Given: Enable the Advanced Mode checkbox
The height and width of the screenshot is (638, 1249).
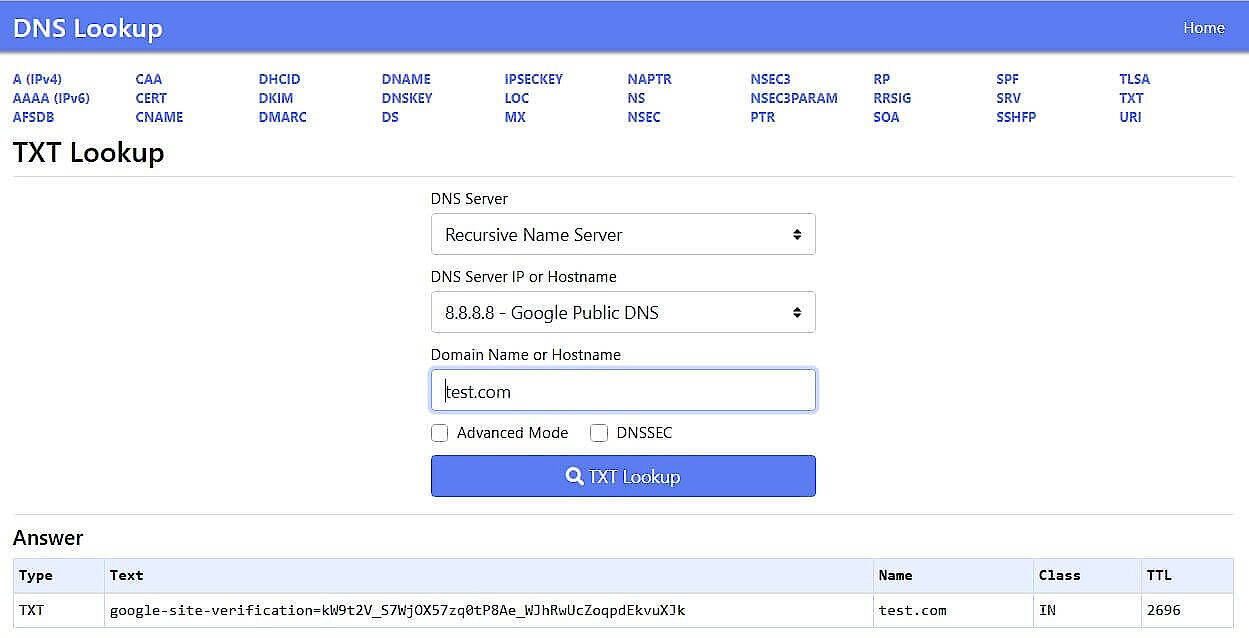Looking at the screenshot, I should coord(439,432).
